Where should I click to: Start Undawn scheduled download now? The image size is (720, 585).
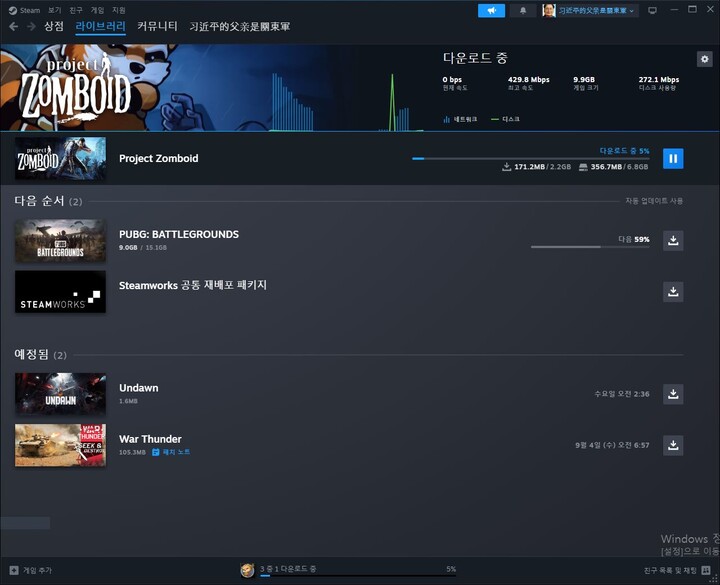click(x=673, y=394)
